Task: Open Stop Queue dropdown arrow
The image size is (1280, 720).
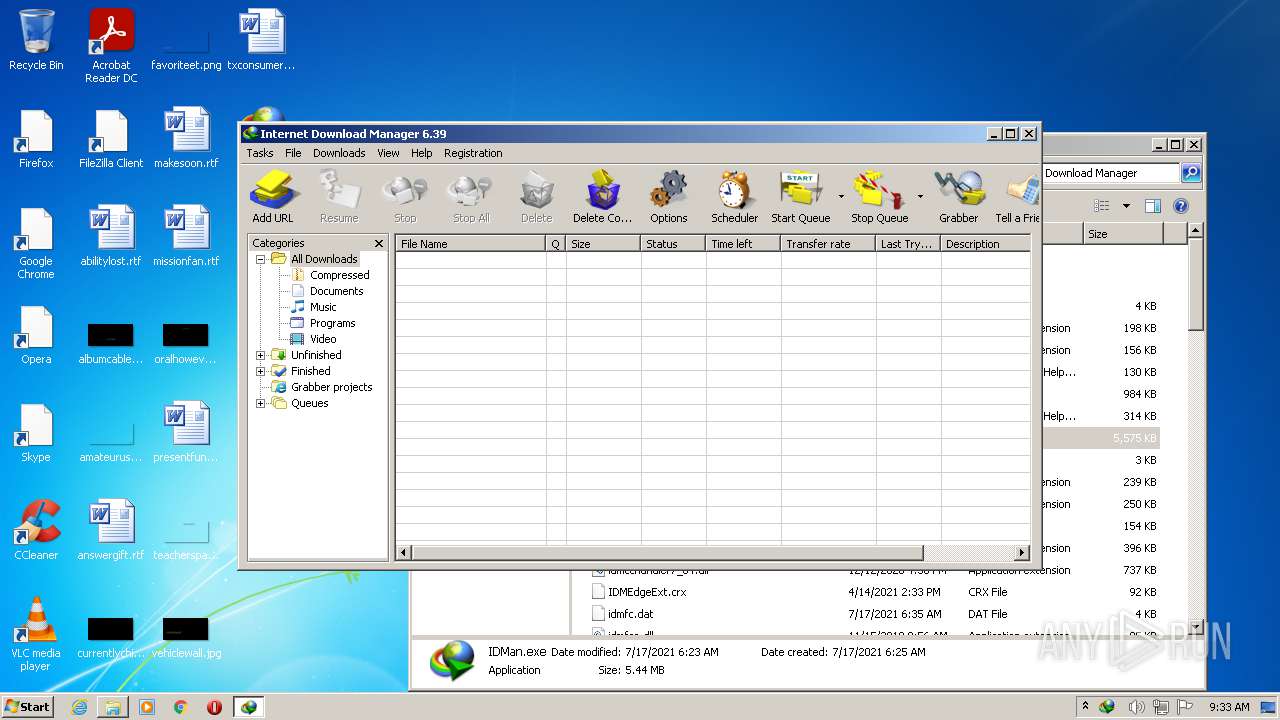Action: click(x=920, y=197)
